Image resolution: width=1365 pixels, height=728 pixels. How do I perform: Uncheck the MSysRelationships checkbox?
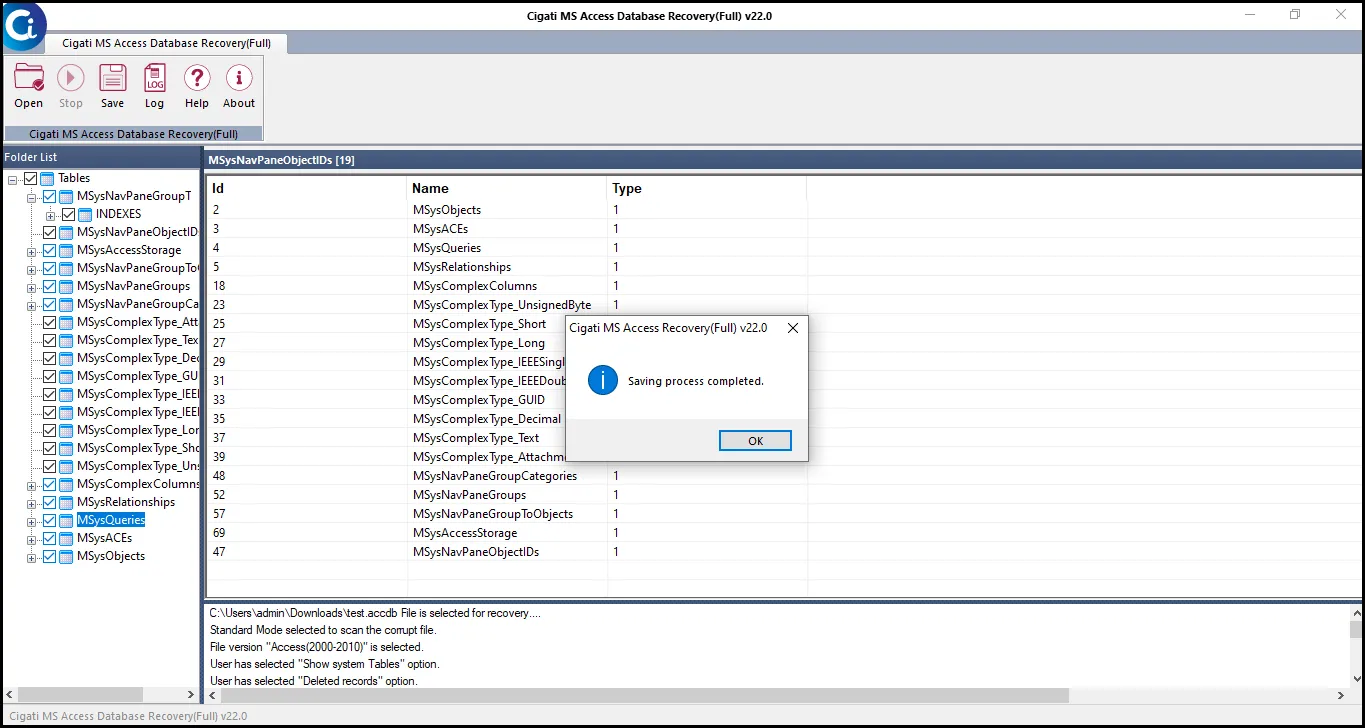(49, 502)
